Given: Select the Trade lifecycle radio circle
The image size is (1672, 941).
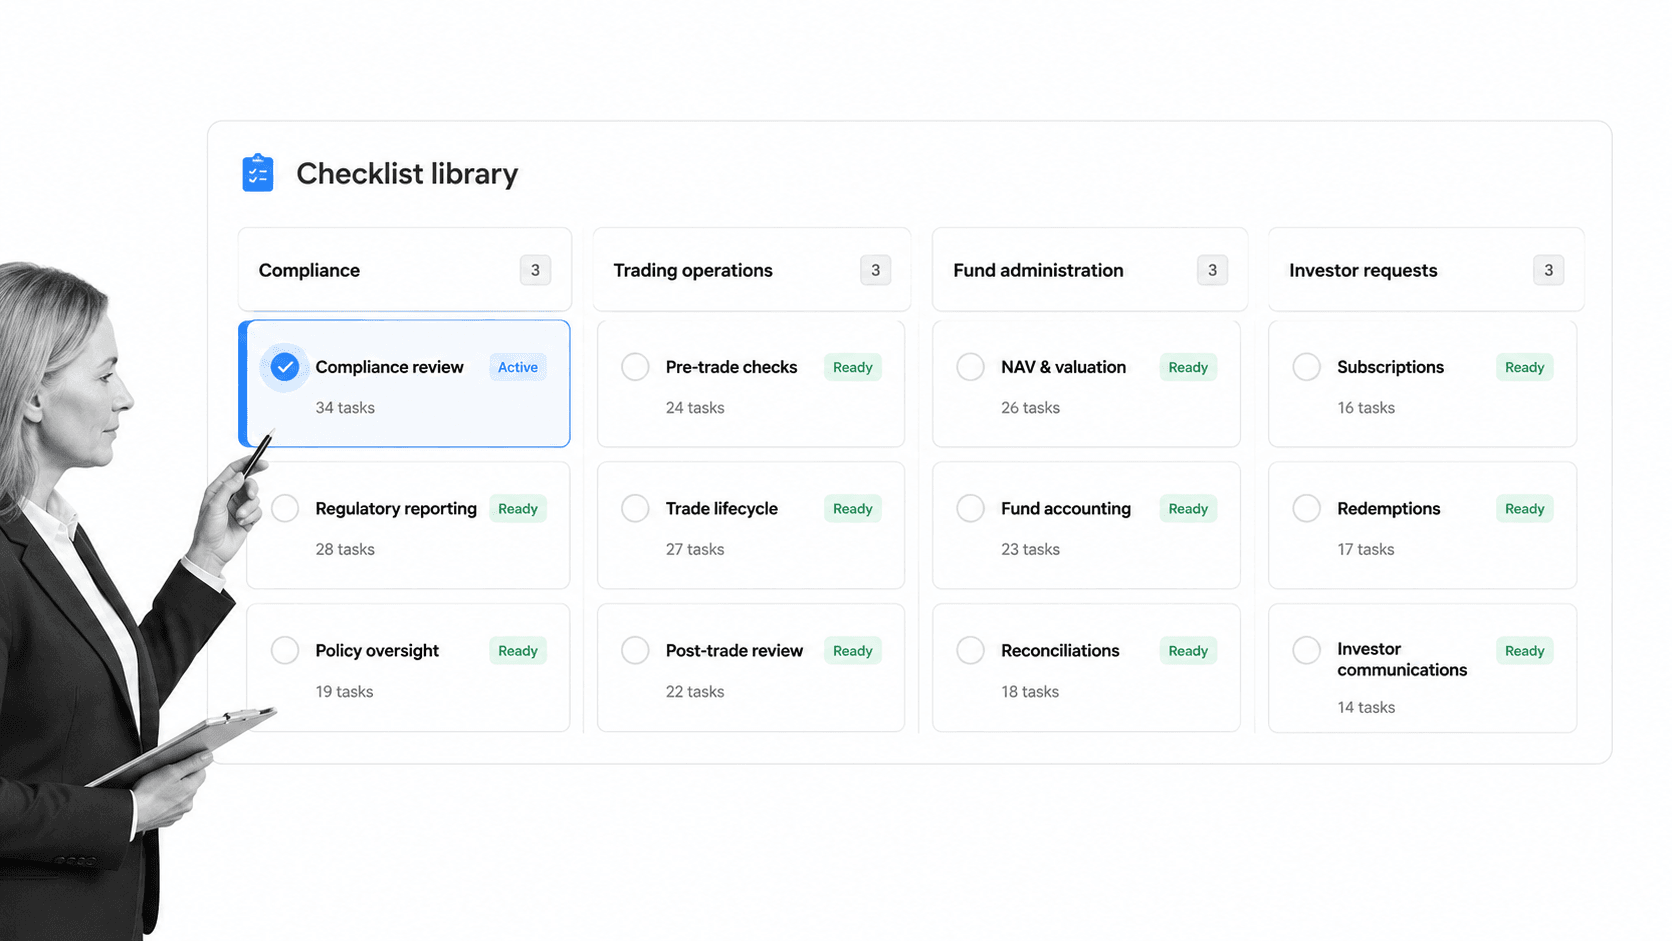Looking at the screenshot, I should tap(635, 508).
